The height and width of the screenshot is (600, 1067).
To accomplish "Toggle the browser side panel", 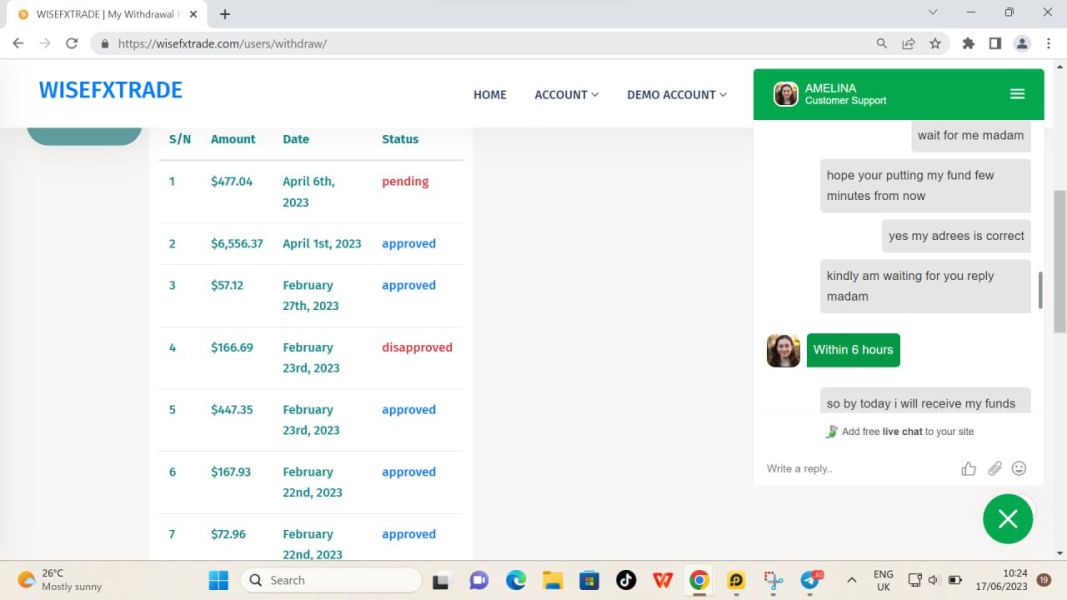I will (x=995, y=44).
